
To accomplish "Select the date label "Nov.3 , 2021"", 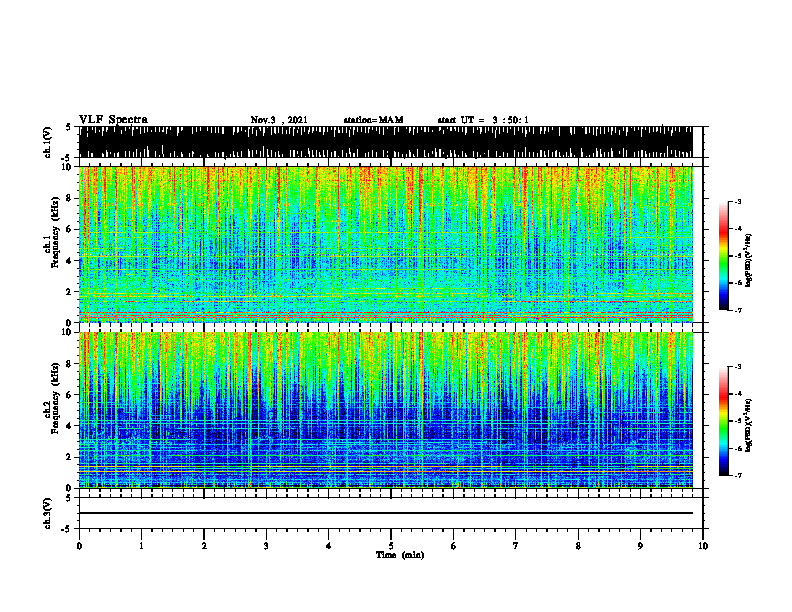I will click(279, 120).
